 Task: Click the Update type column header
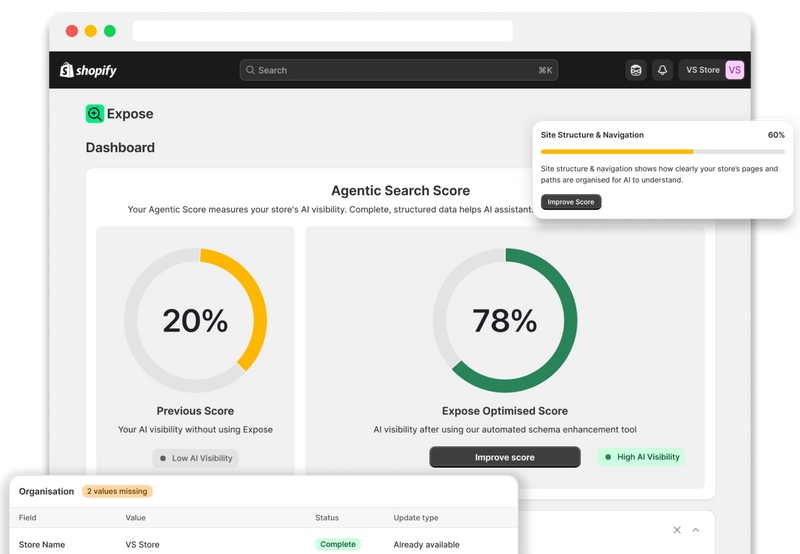click(416, 518)
